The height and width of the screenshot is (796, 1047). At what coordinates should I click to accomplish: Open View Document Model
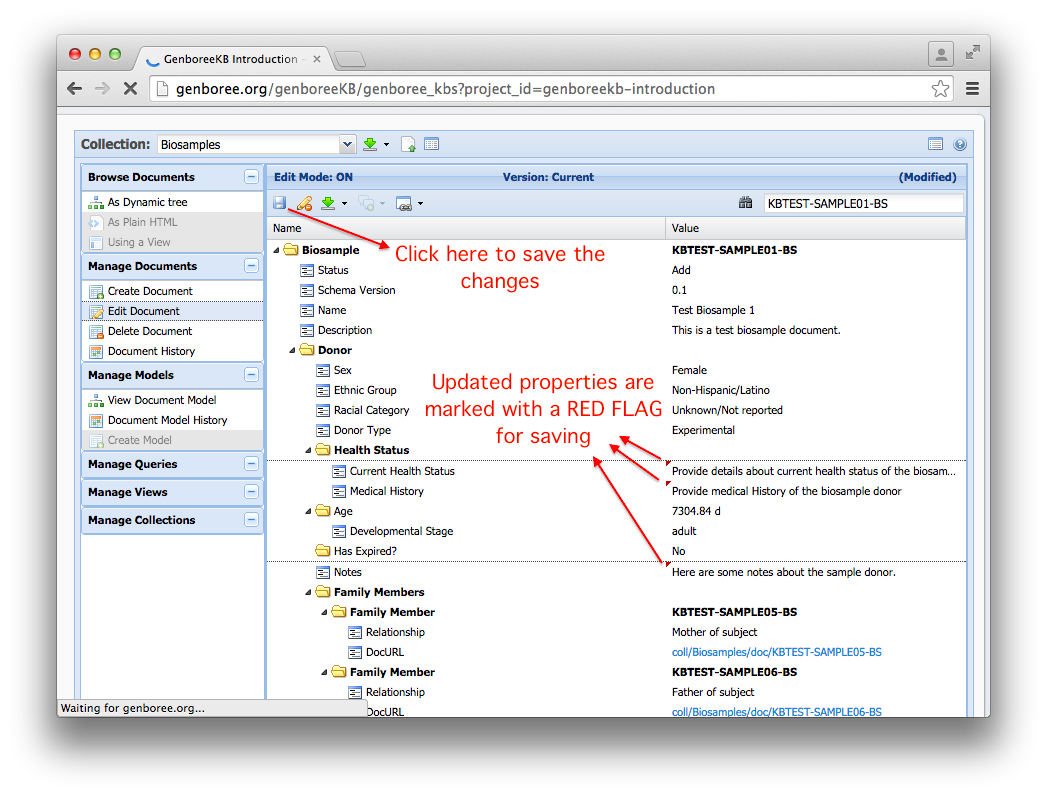pos(172,400)
